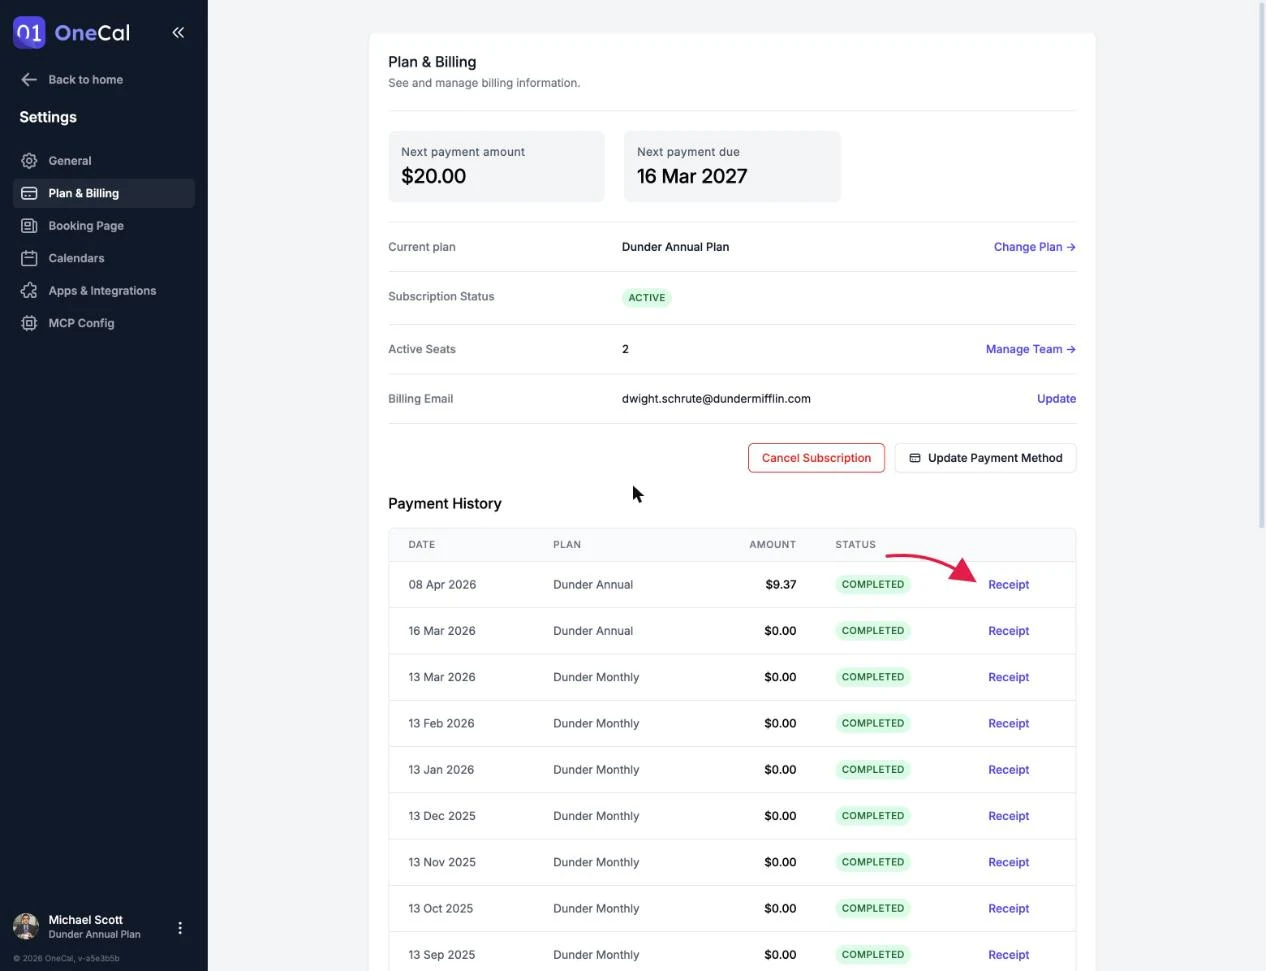This screenshot has width=1266, height=971.
Task: Open Receipt for 13 Nov 2025 payment
Action: click(1008, 862)
